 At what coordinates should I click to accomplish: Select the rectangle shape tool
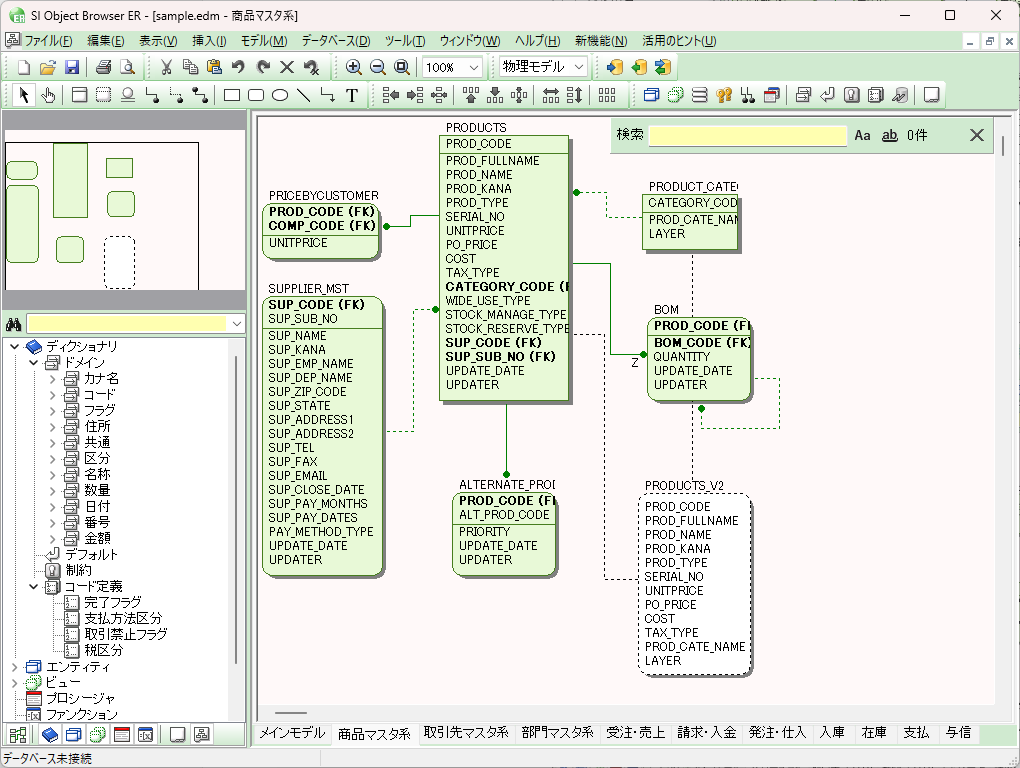pos(232,95)
